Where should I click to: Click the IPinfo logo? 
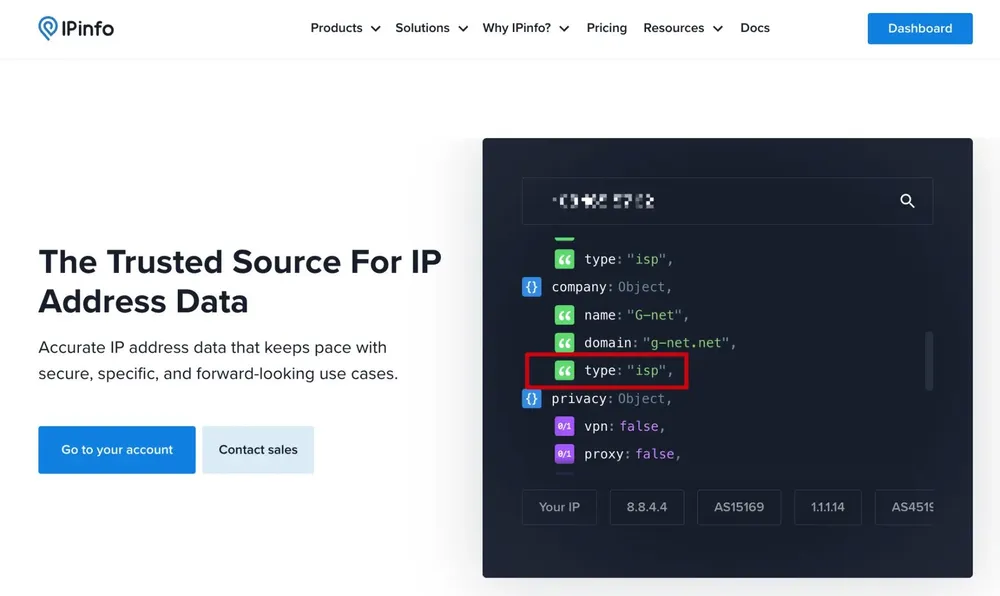click(x=76, y=28)
